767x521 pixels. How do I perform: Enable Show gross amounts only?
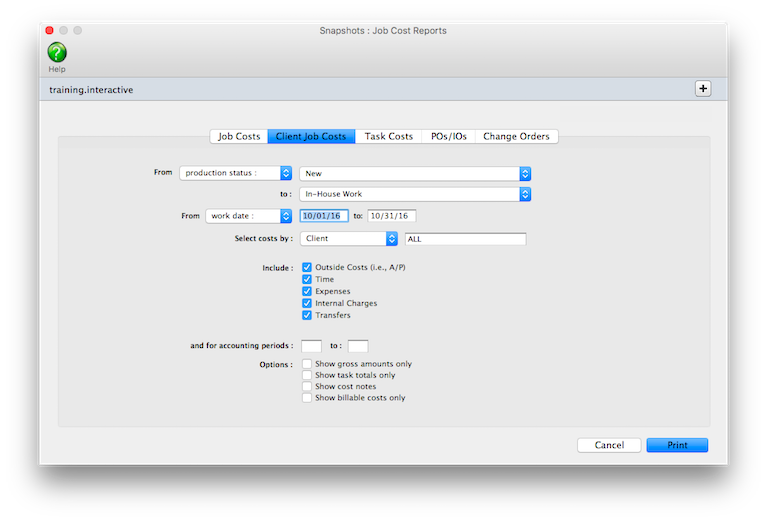coord(307,364)
